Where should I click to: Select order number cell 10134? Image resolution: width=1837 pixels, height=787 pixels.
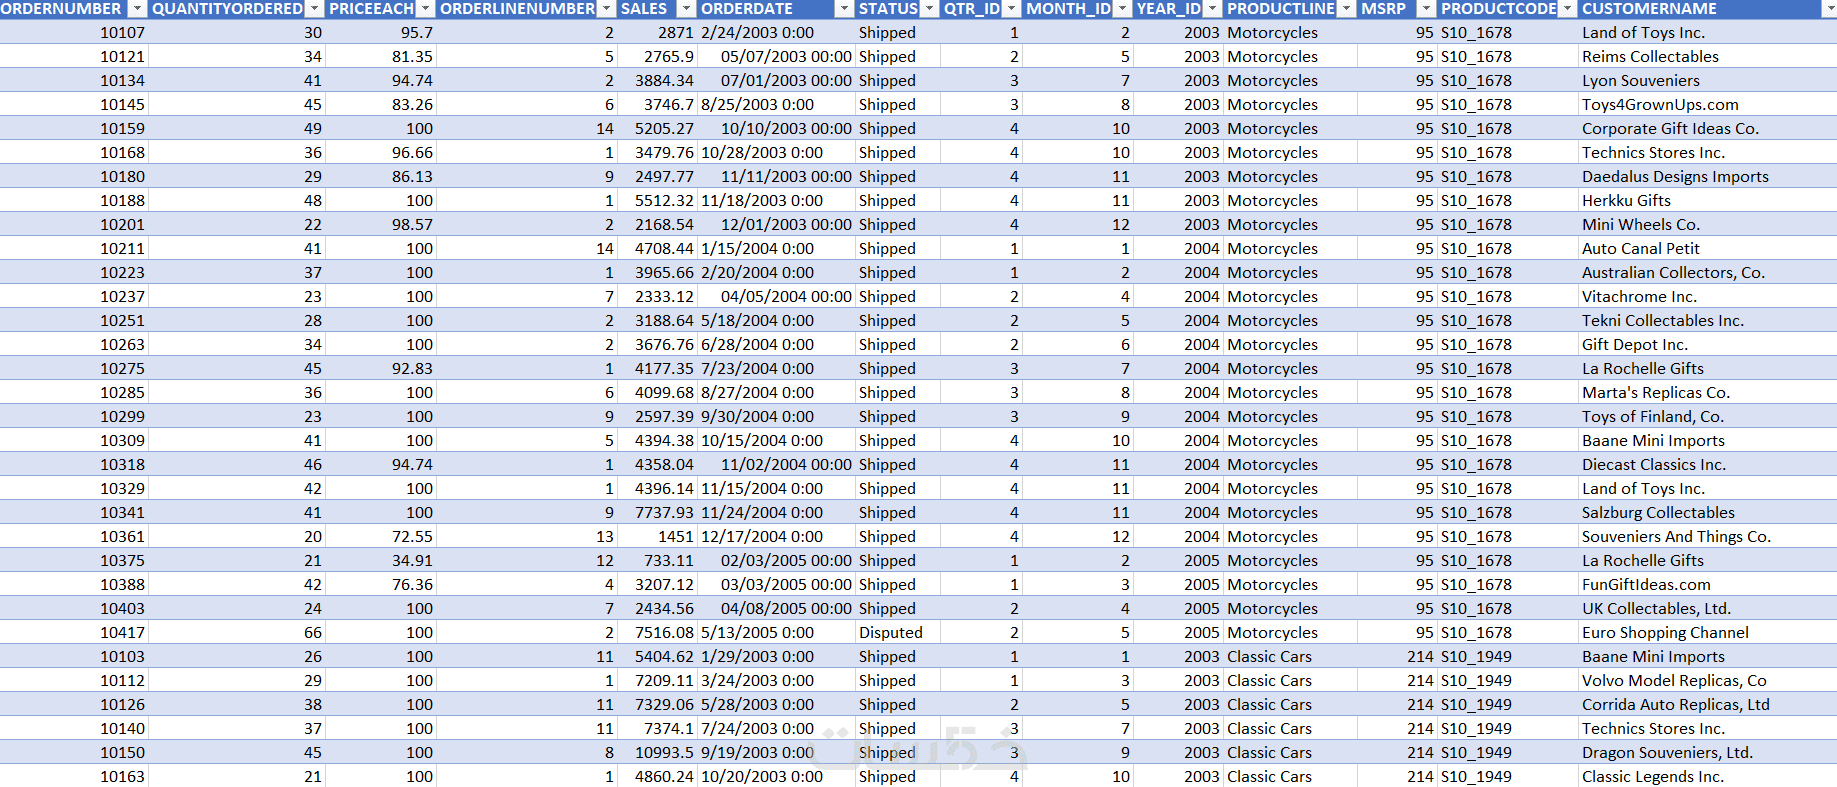74,81
